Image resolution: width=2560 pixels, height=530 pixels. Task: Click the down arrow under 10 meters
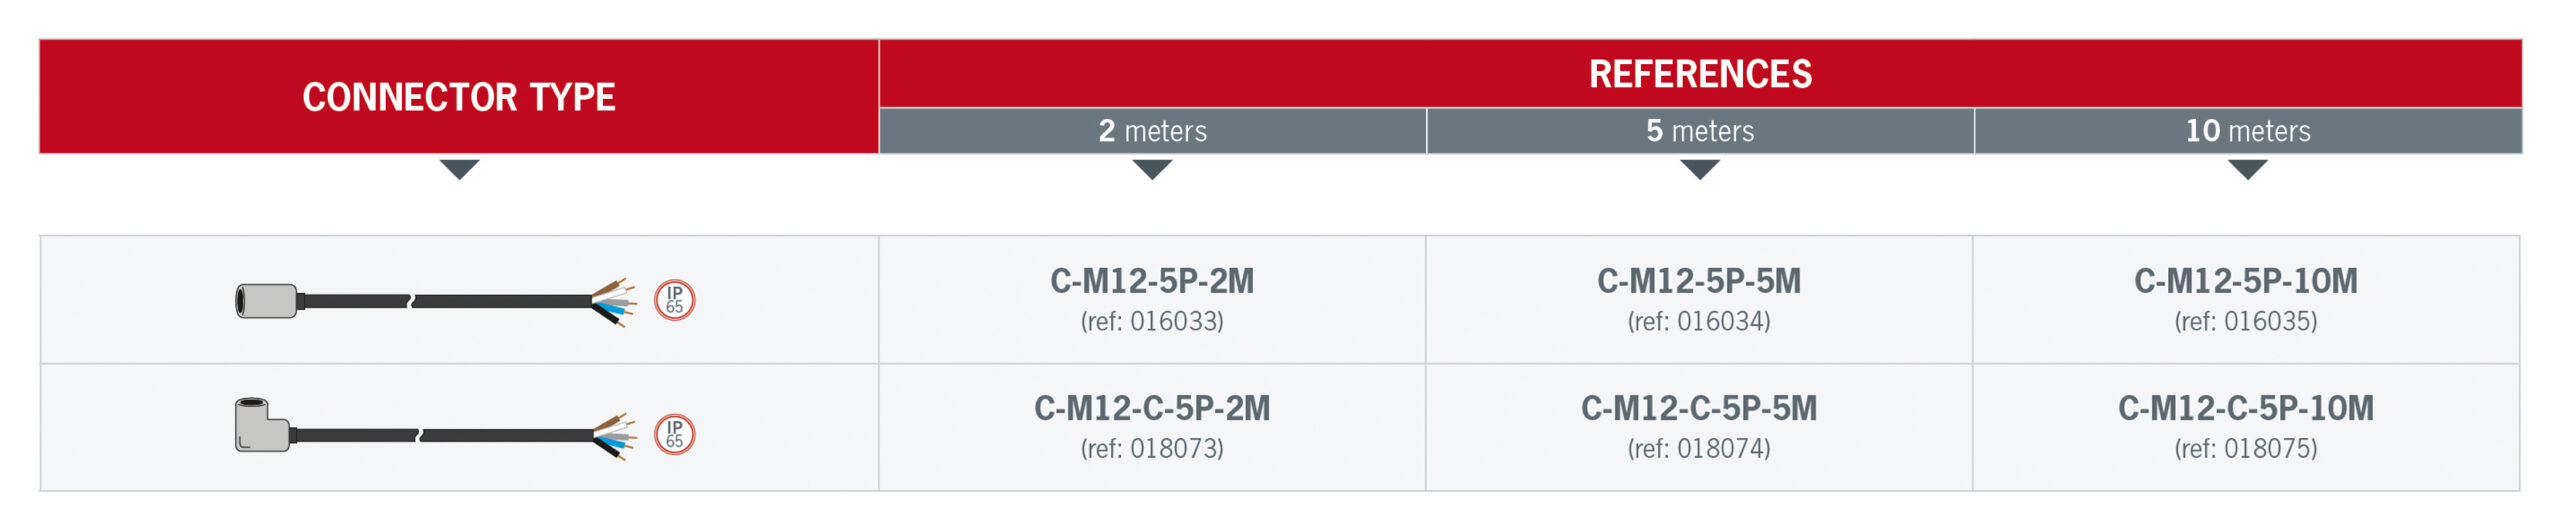pos(2247,169)
